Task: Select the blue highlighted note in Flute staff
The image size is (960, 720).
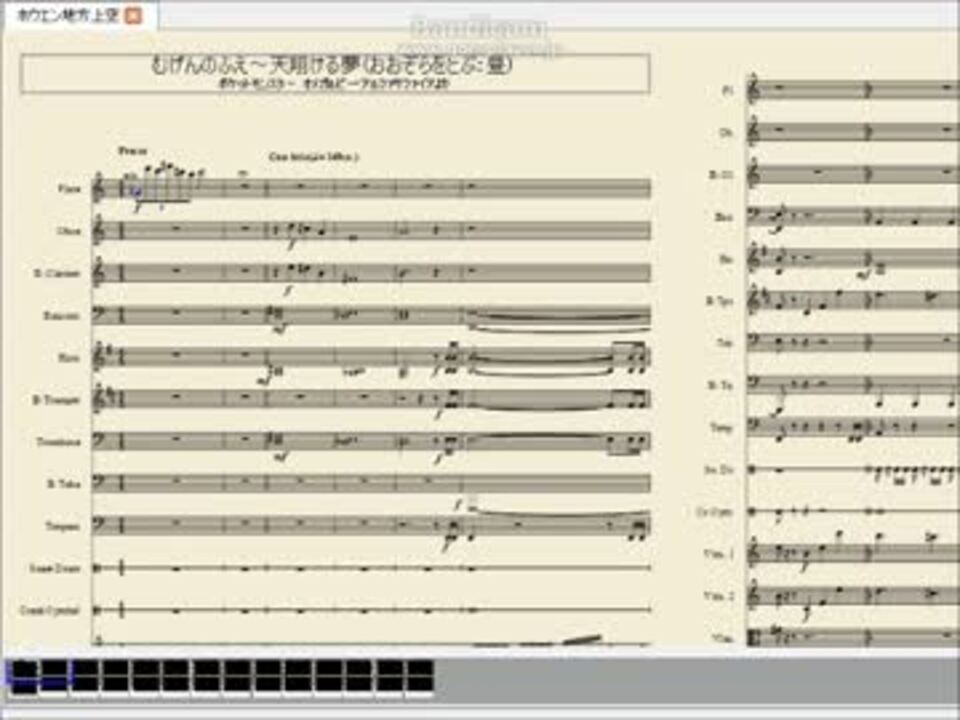Action: 137,193
